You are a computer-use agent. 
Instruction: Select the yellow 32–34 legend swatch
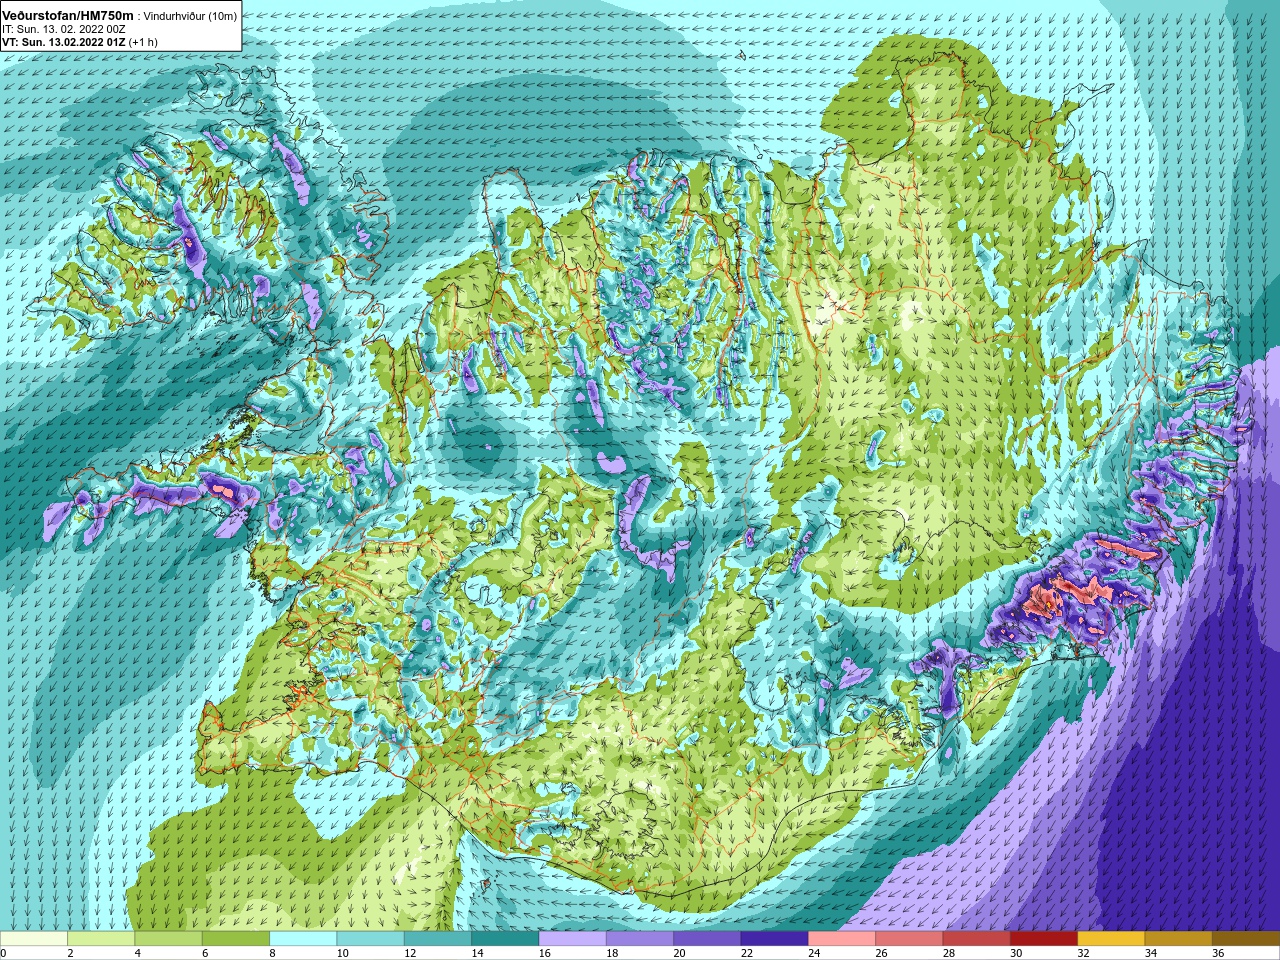[x=1111, y=939]
